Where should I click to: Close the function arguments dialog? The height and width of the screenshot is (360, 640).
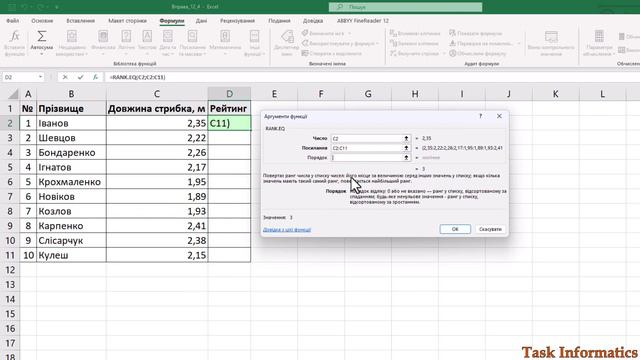point(499,116)
